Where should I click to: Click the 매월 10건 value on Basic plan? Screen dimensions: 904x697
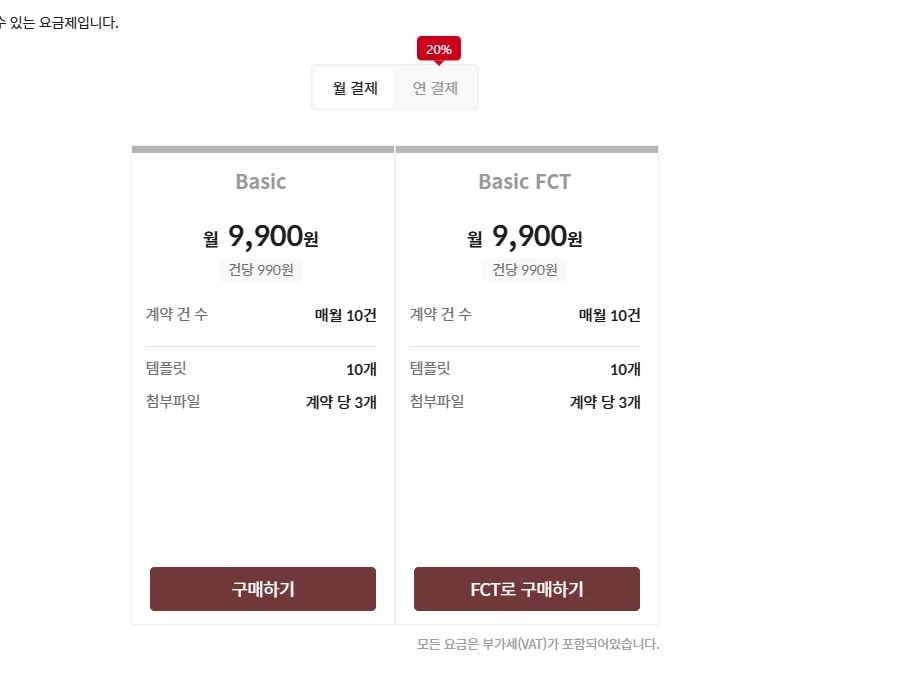[341, 314]
